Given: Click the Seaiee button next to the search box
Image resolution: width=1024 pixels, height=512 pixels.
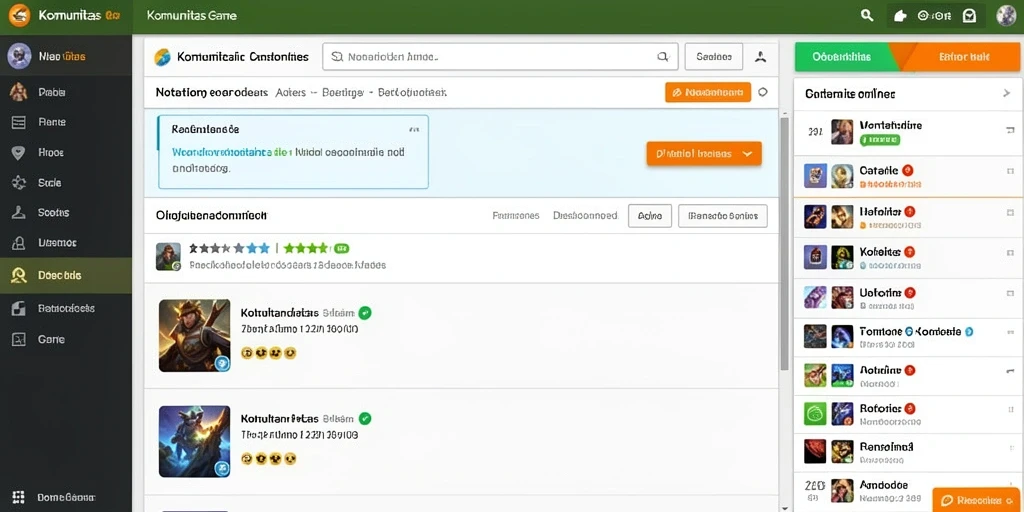Looking at the screenshot, I should pyautogui.click(x=713, y=57).
